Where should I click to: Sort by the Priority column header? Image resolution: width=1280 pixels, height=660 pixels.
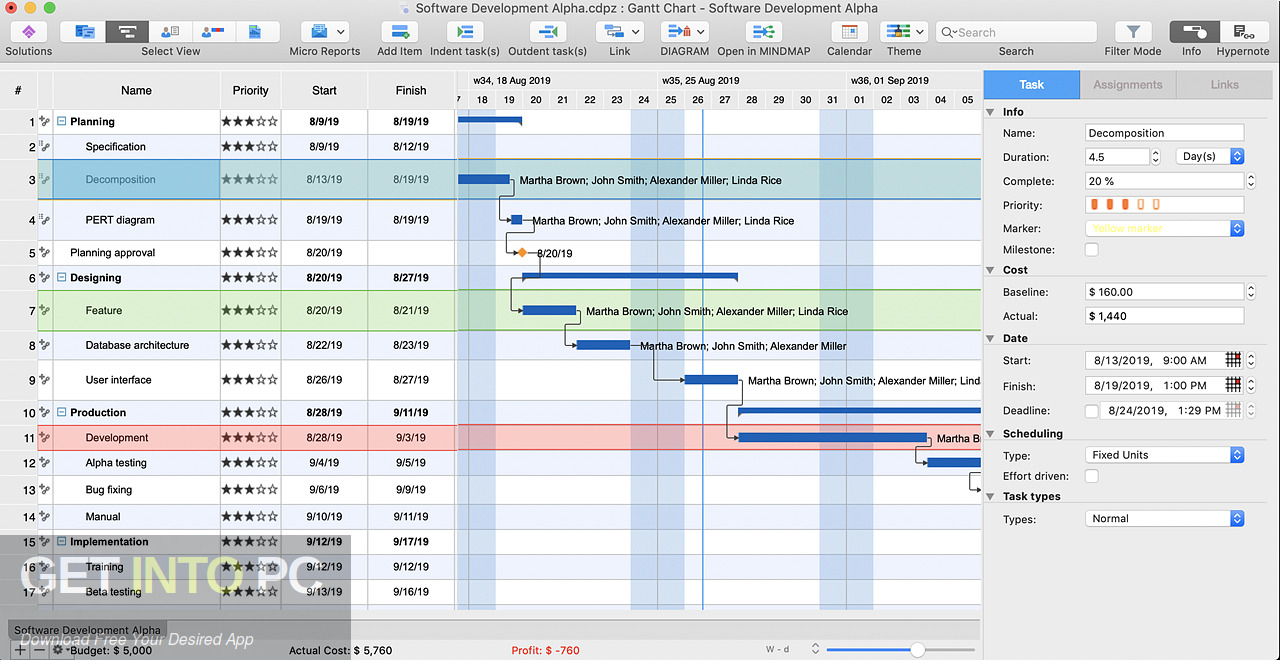tap(250, 90)
